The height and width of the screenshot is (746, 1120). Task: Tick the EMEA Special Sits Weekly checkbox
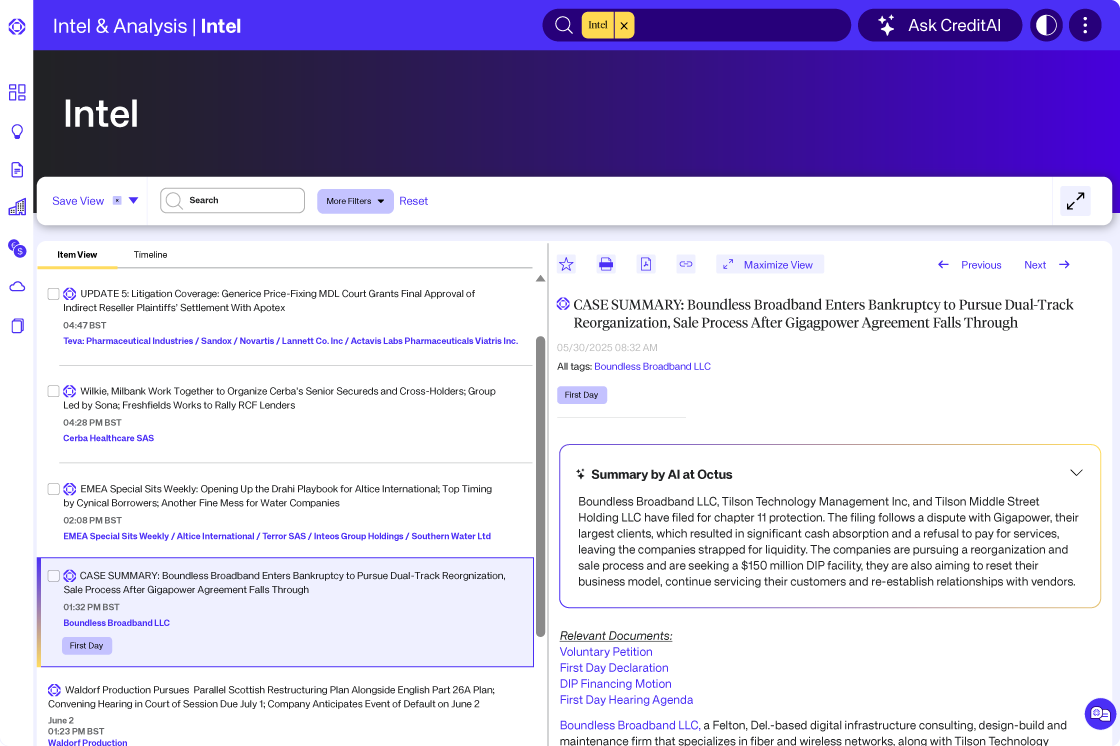54,489
